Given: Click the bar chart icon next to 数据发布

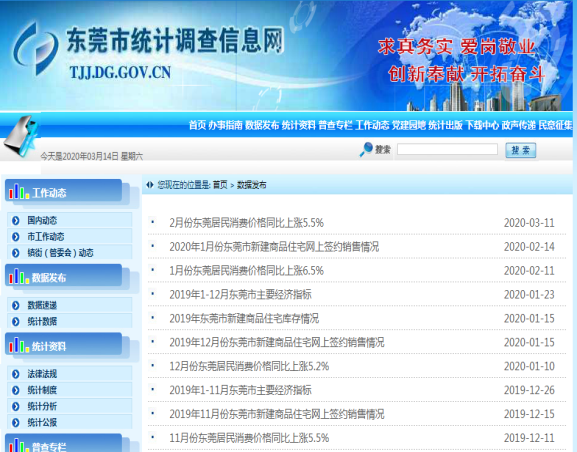Looking at the screenshot, I should [19, 276].
